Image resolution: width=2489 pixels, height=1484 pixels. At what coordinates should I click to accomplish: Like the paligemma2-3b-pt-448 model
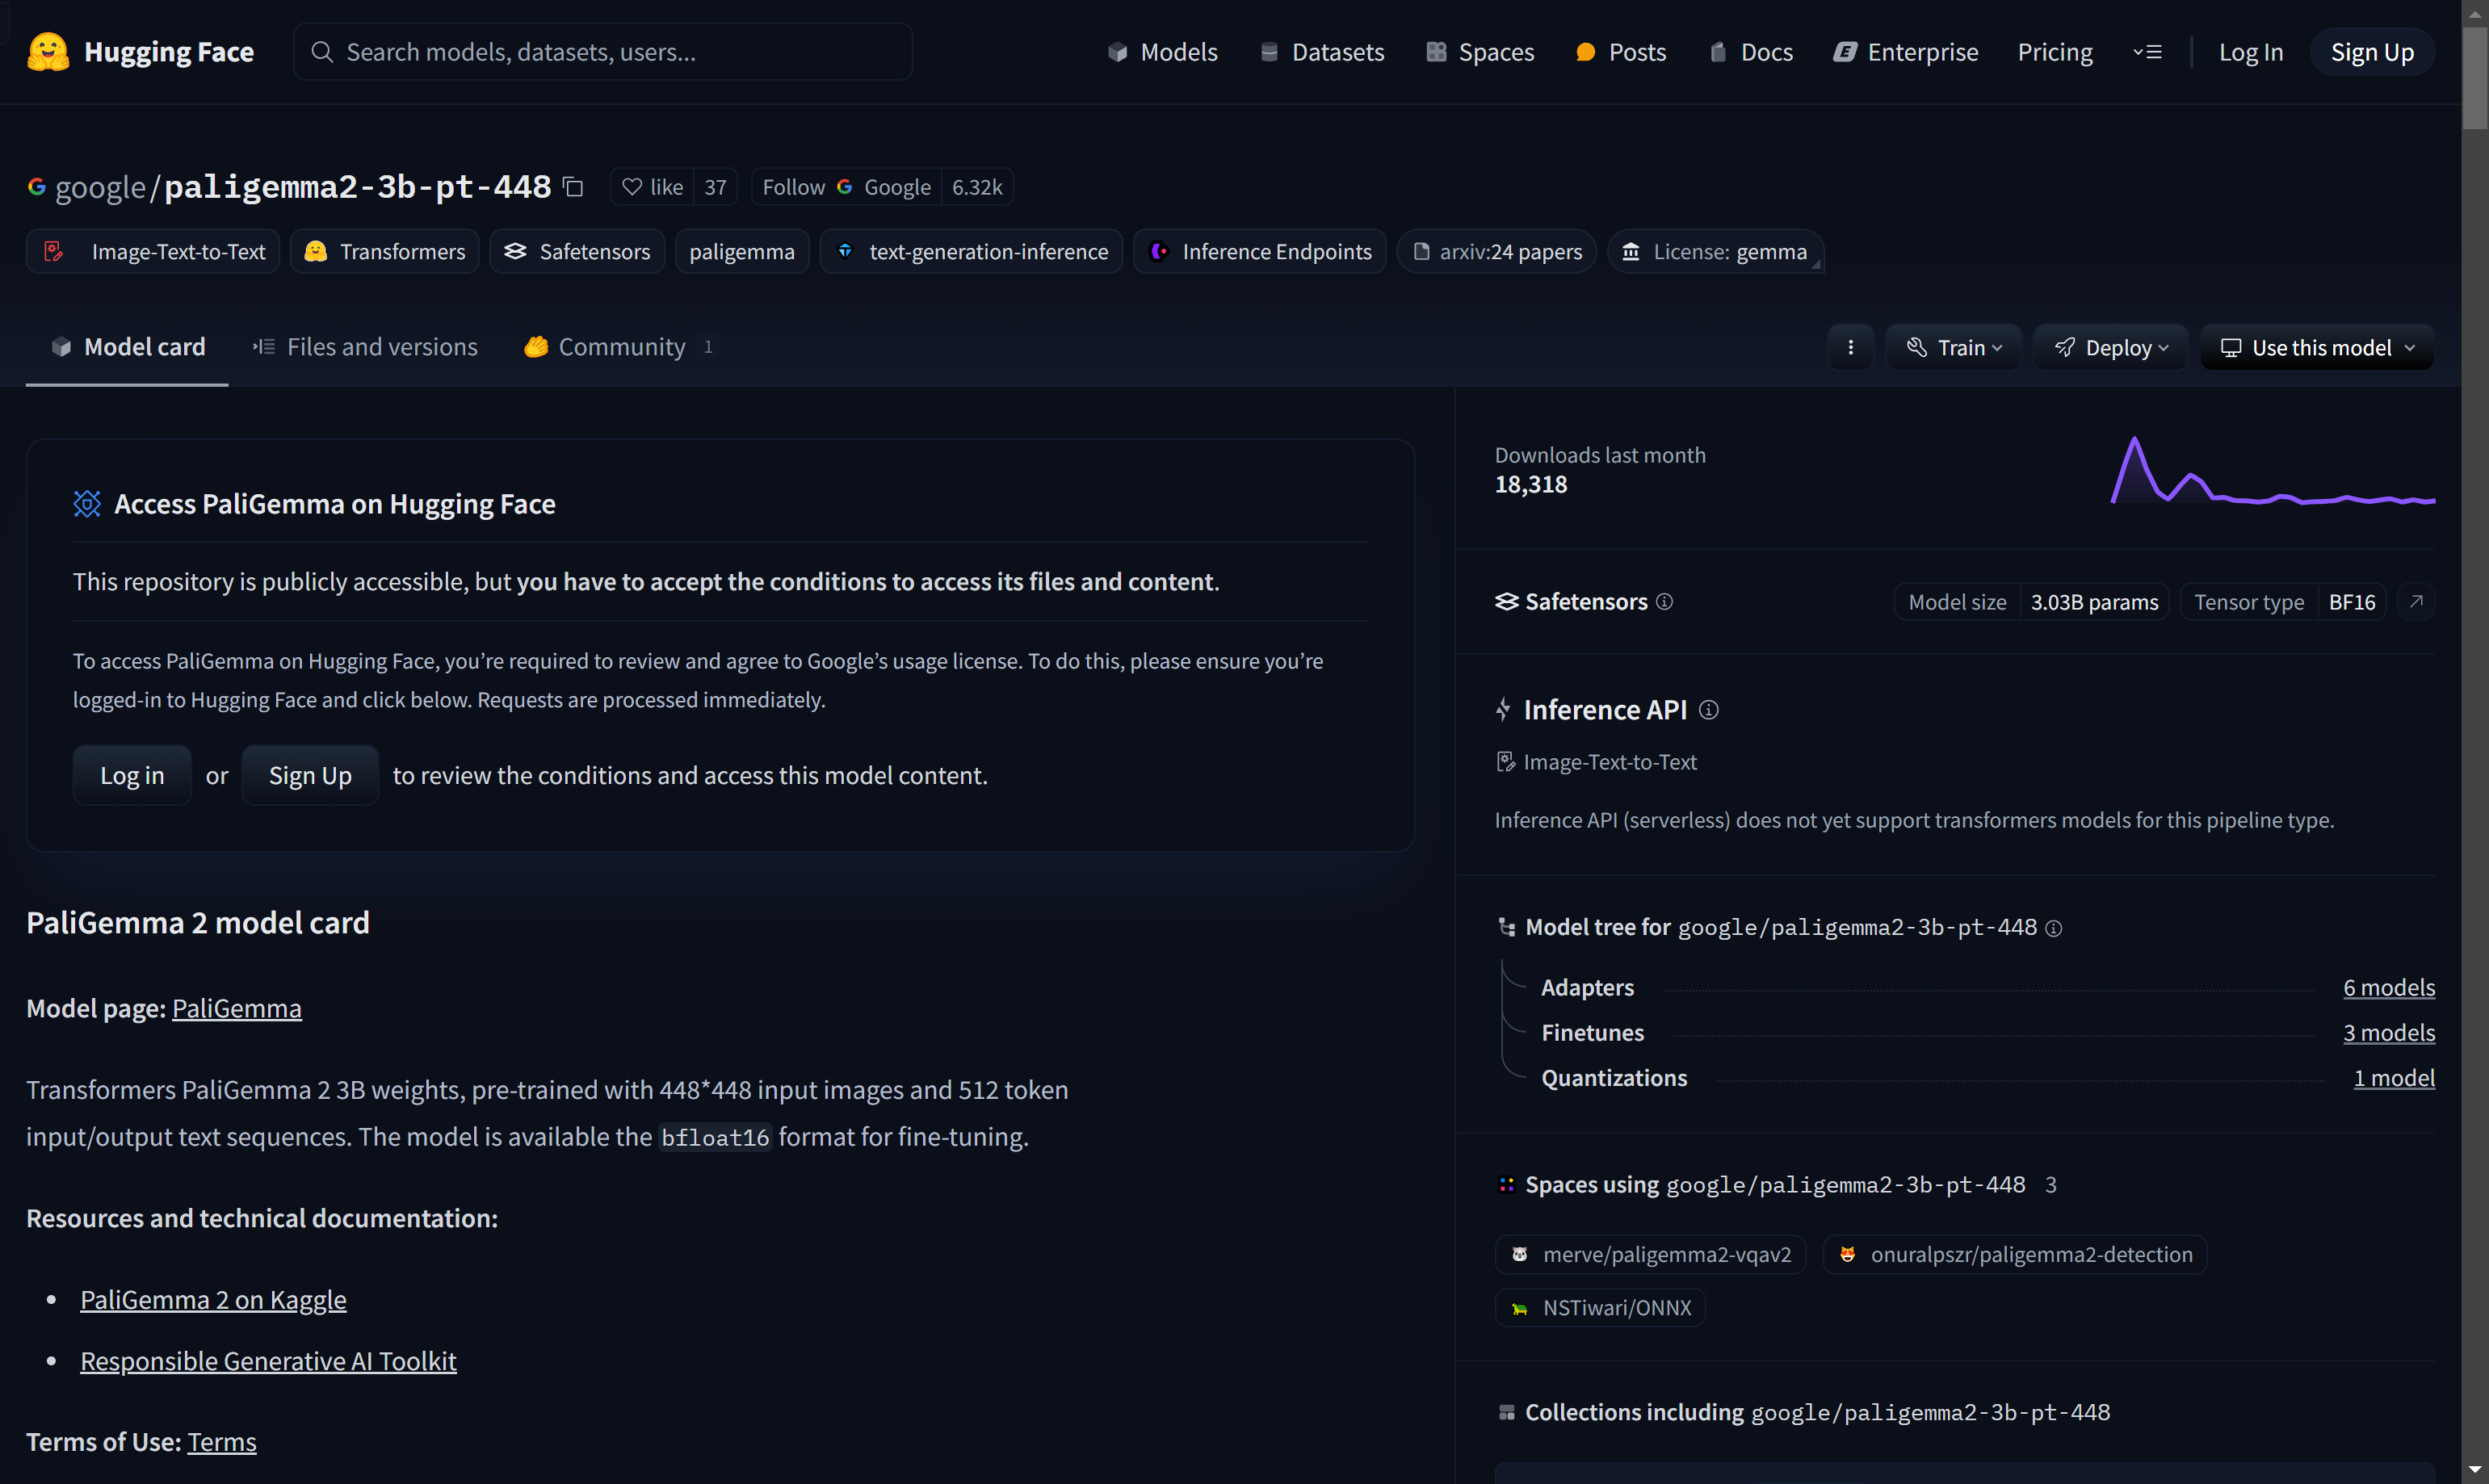pos(652,187)
